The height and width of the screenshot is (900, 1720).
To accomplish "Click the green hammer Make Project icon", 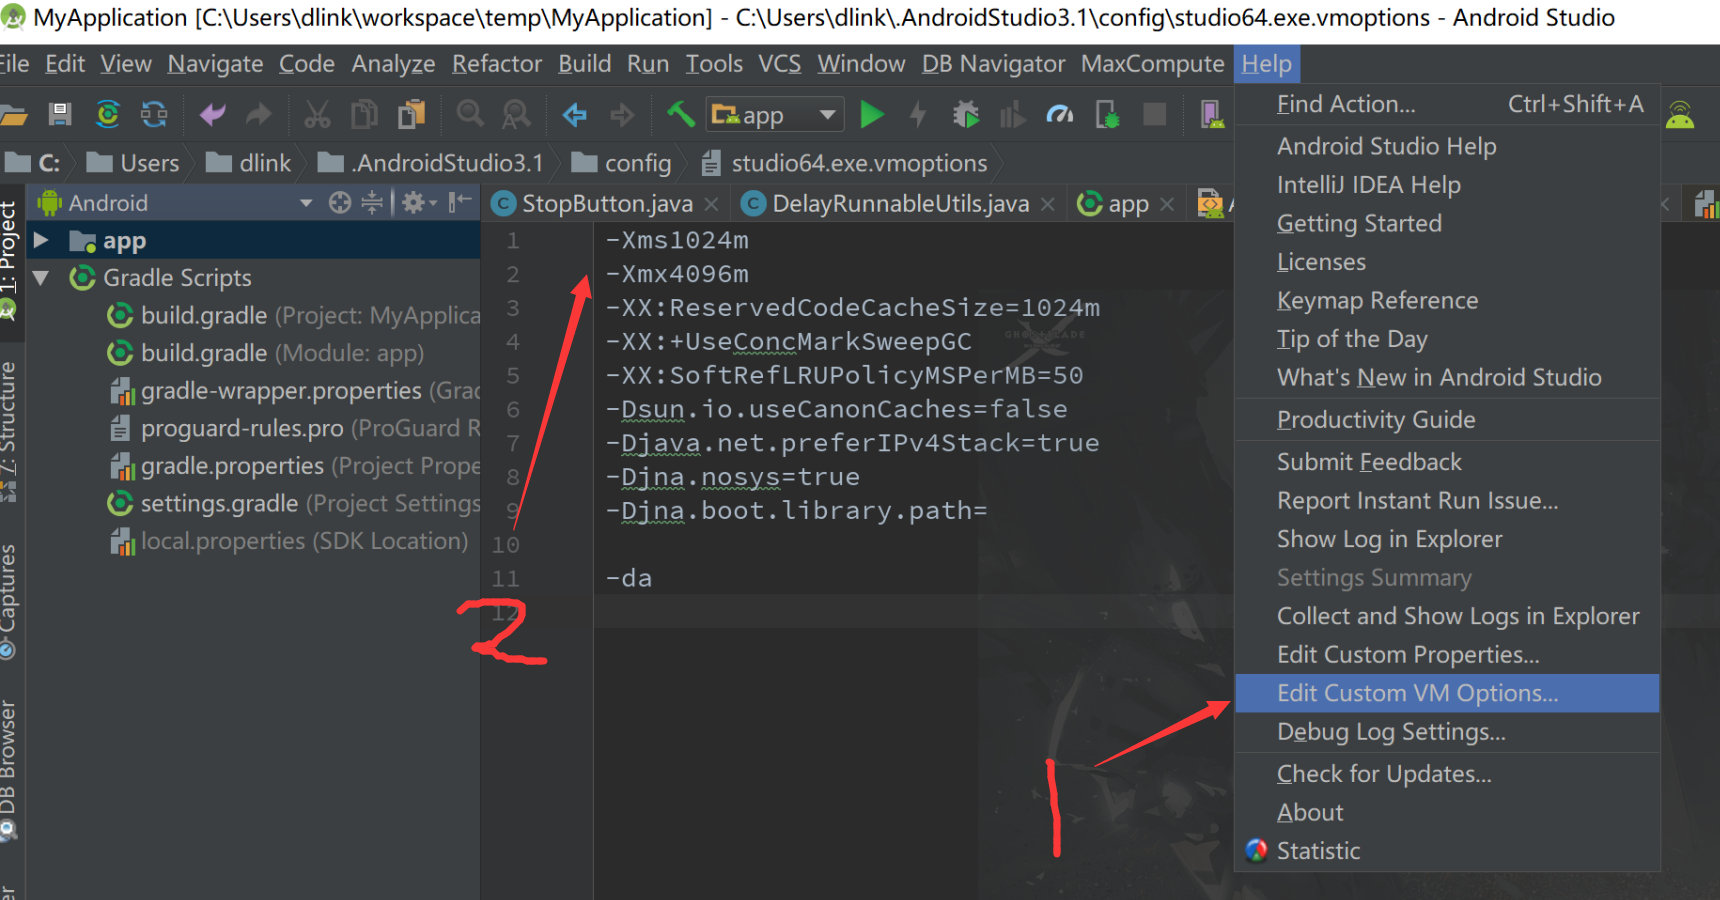I will point(681,115).
